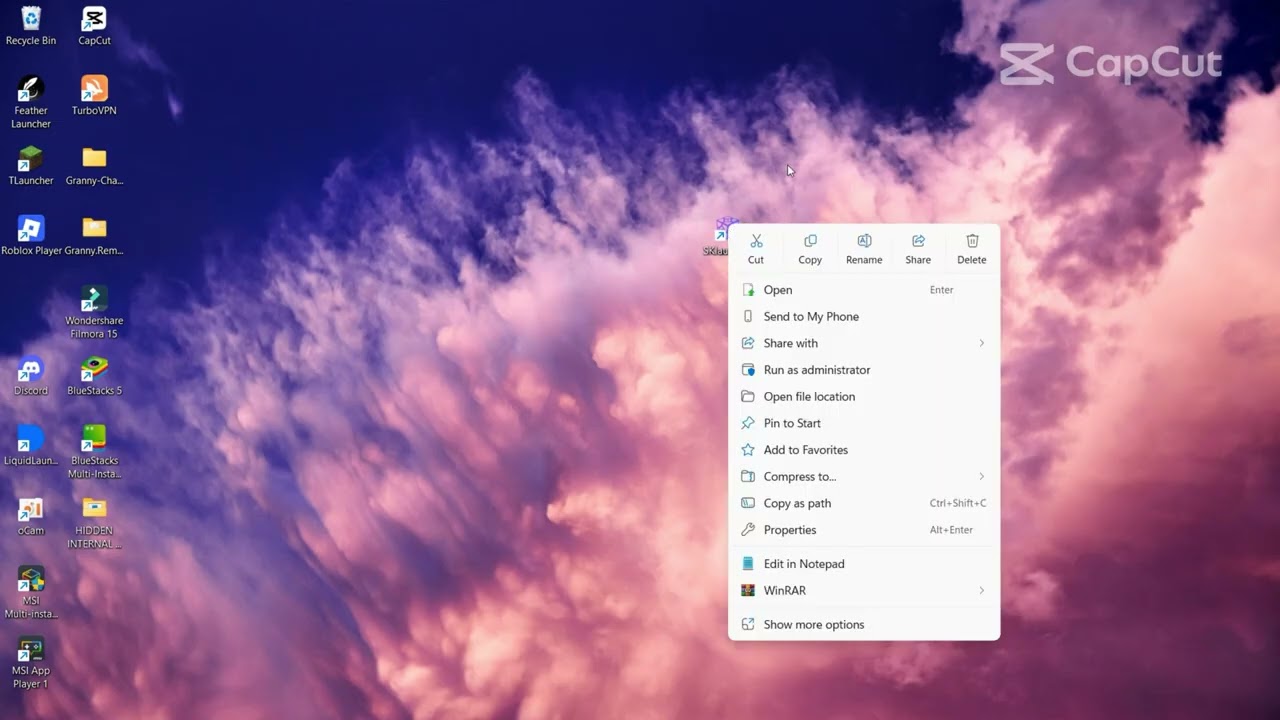1280x720 pixels.
Task: Choose Show more options
Action: (x=864, y=624)
